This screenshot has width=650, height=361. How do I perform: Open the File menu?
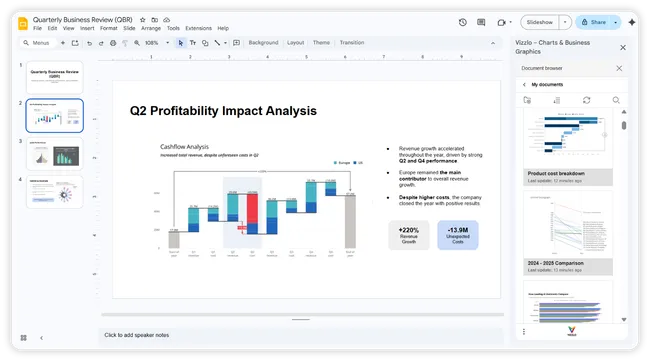(x=37, y=28)
